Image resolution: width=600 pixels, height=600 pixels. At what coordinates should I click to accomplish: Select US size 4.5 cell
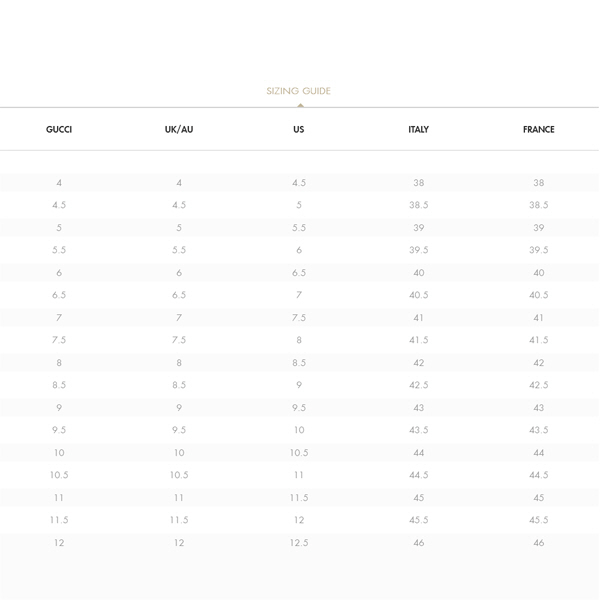(x=299, y=183)
